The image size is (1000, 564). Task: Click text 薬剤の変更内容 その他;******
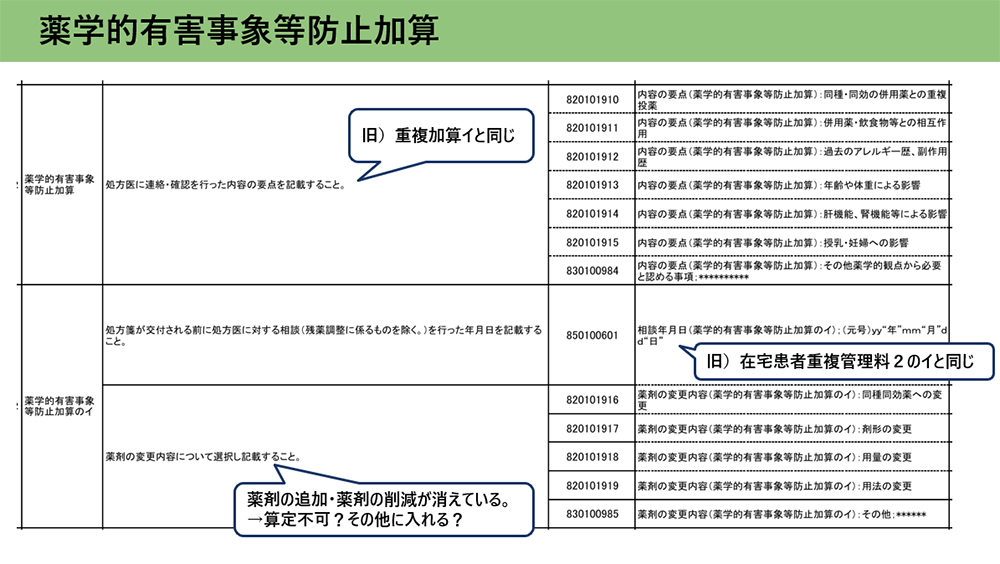[781, 514]
